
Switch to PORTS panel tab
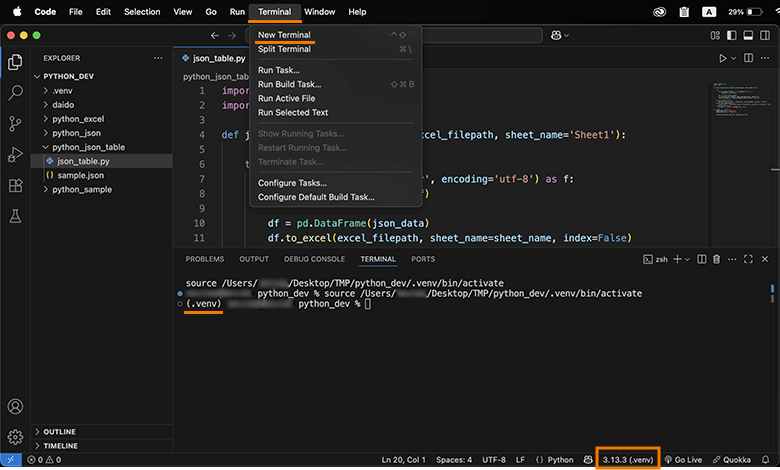(423, 259)
